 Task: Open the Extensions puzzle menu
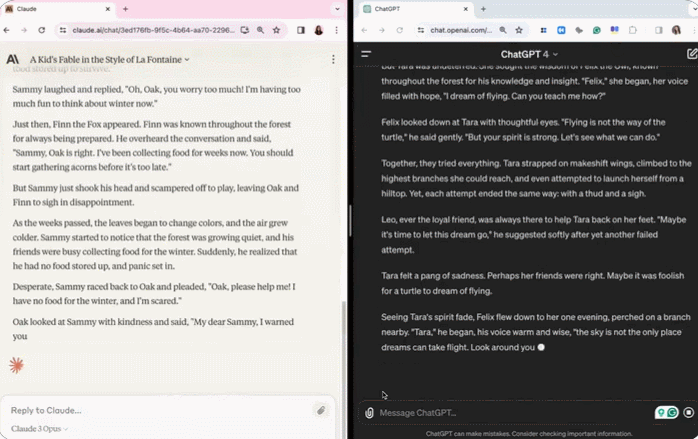pyautogui.click(x=633, y=30)
